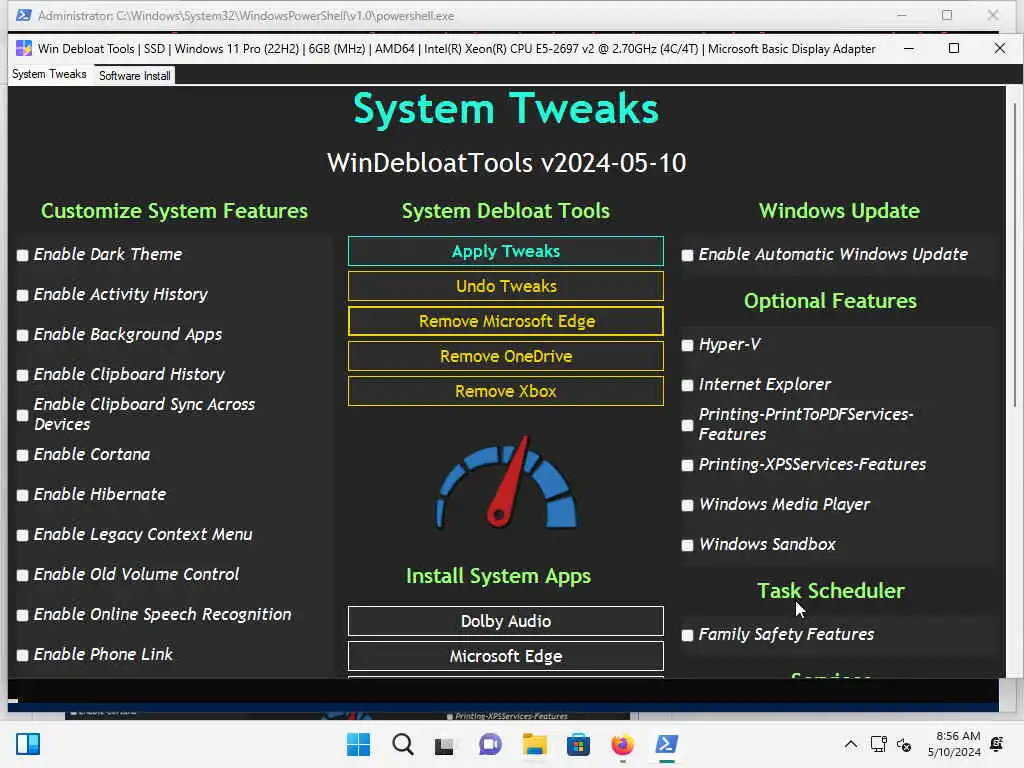Open Firefox from the taskbar
The width and height of the screenshot is (1024, 768).
[622, 744]
